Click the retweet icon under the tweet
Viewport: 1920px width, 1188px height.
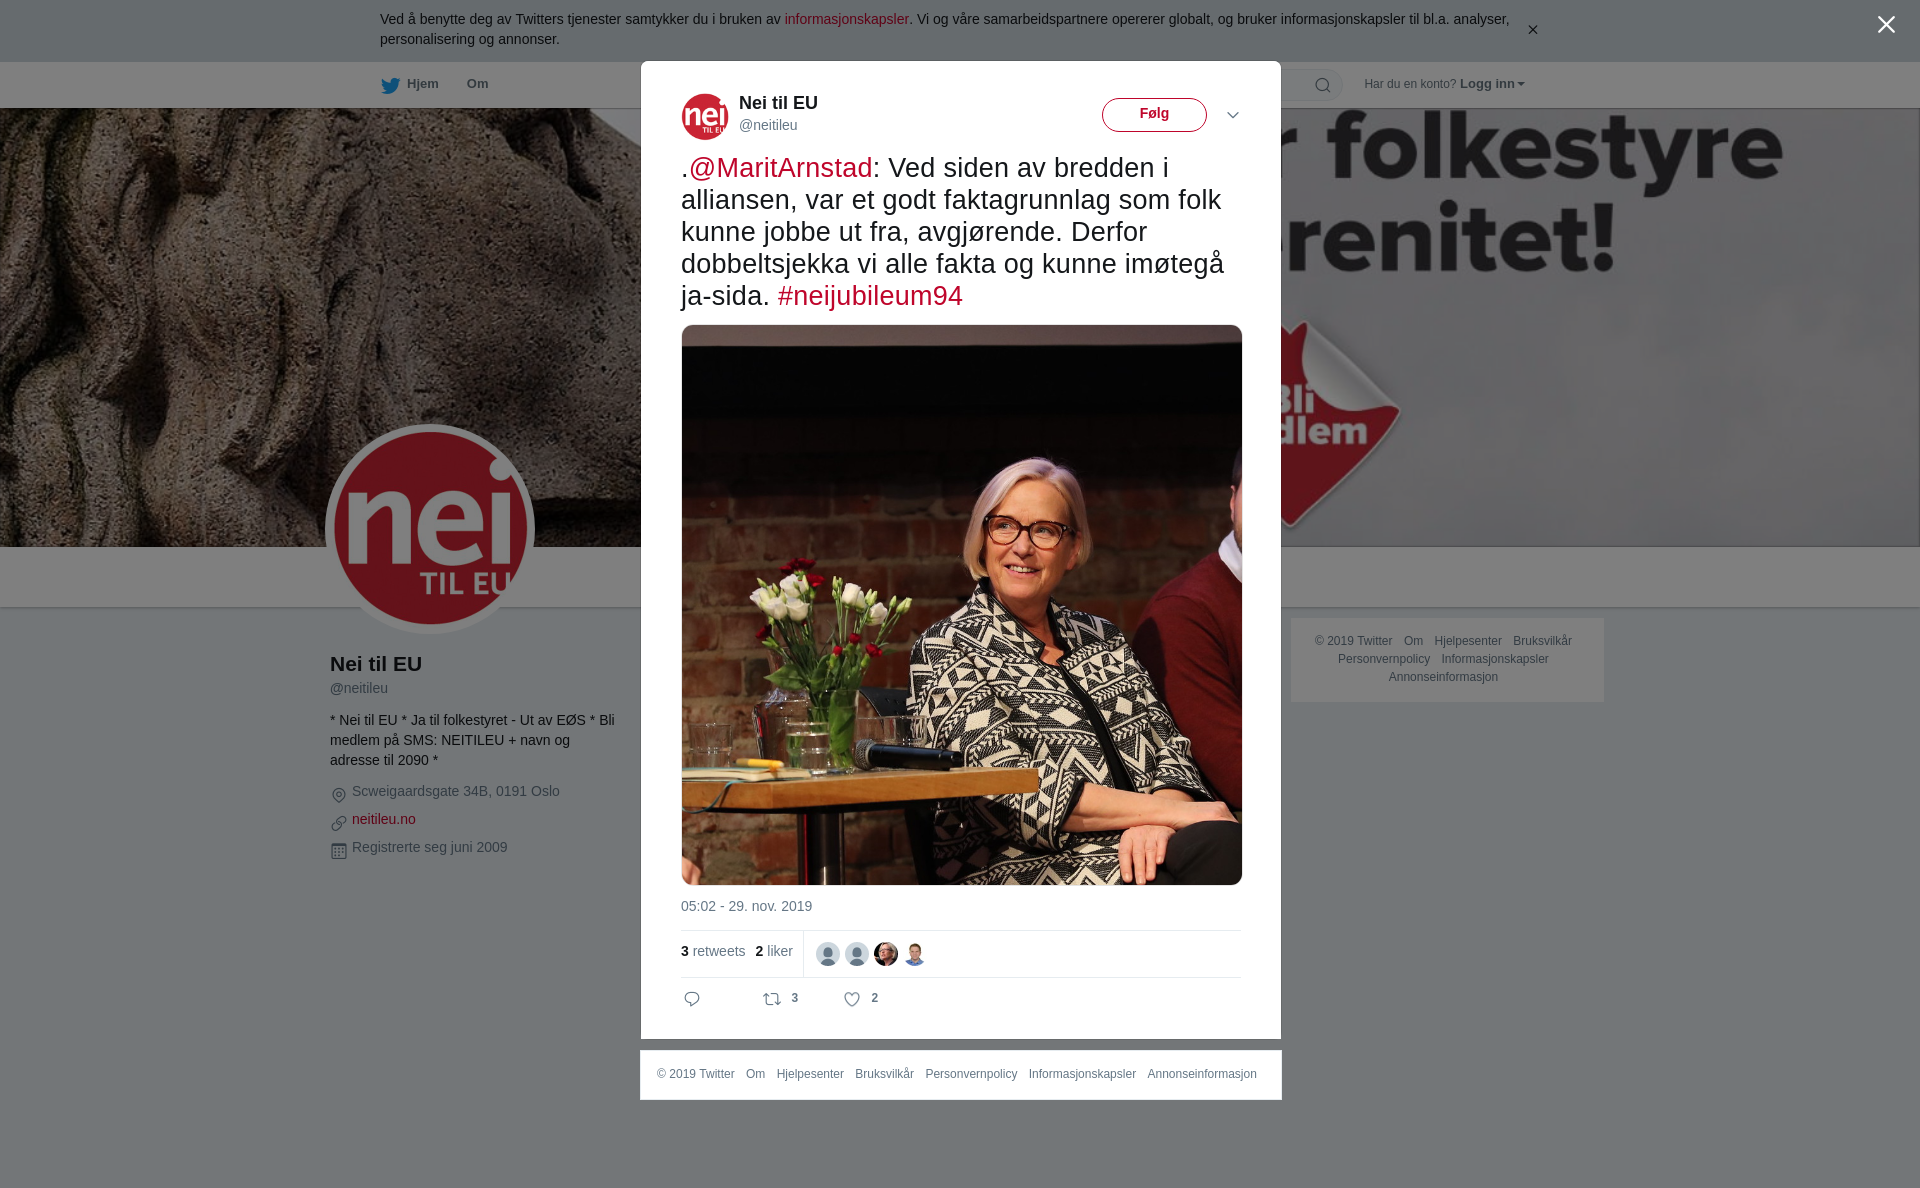click(772, 999)
